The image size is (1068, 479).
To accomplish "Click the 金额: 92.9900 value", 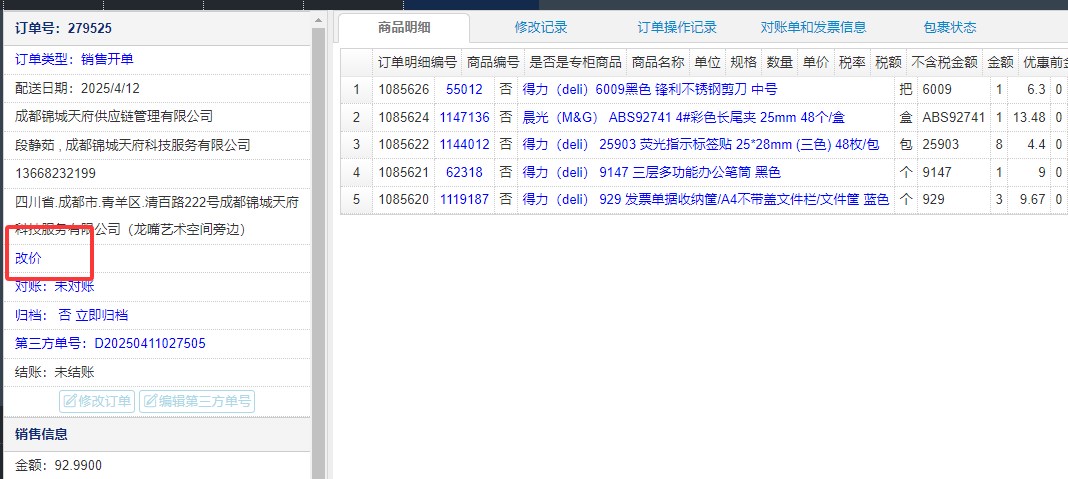I will tap(59, 465).
